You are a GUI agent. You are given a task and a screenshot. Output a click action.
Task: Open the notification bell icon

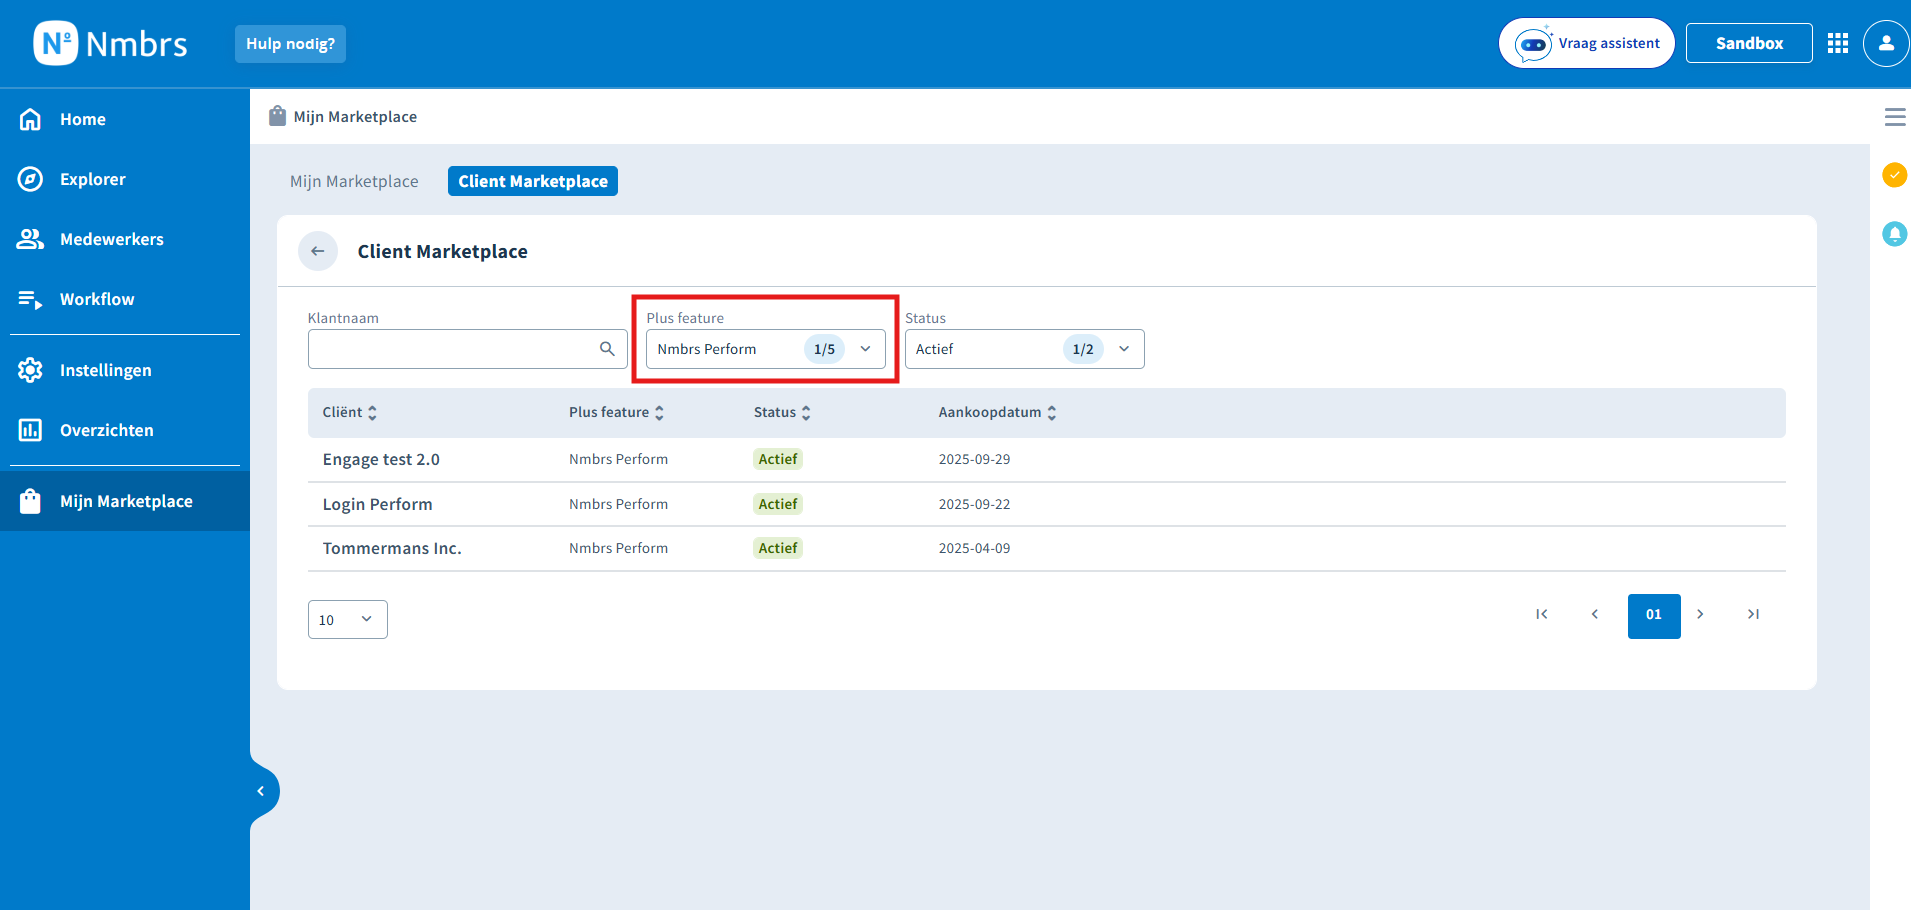tap(1894, 234)
